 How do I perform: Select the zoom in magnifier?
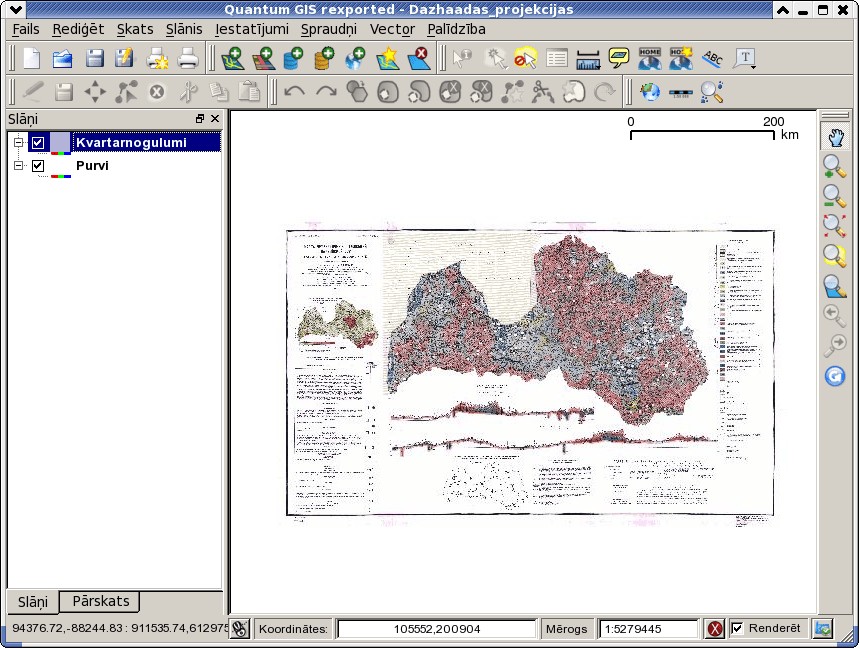[835, 167]
